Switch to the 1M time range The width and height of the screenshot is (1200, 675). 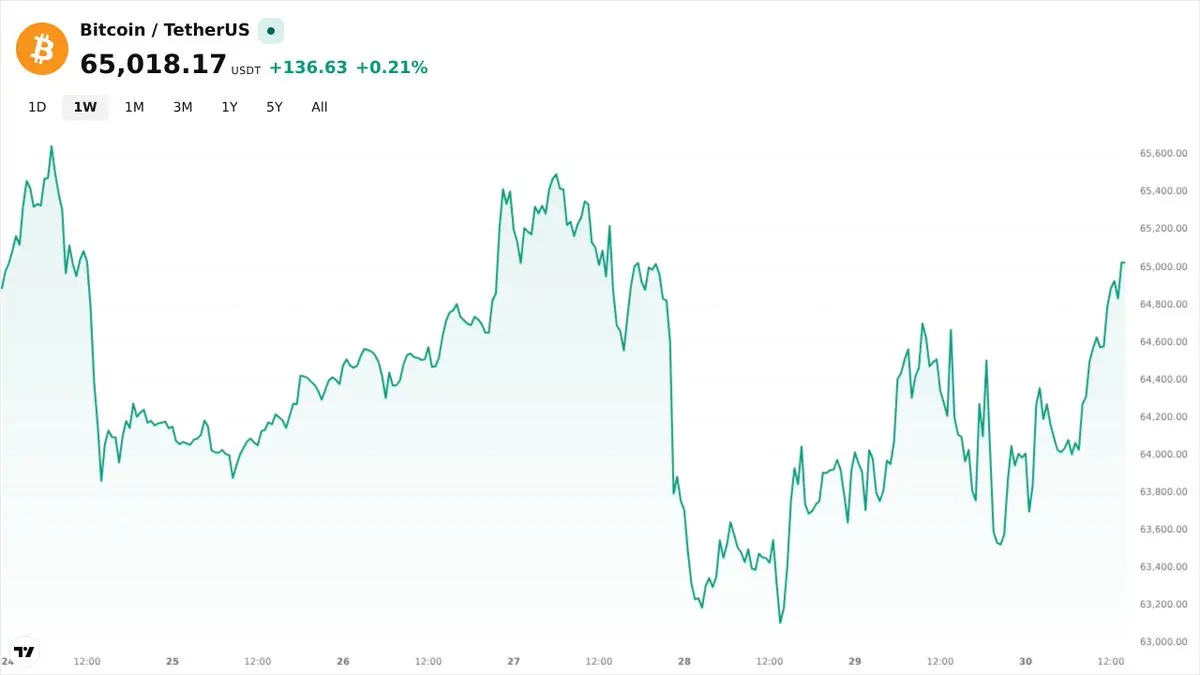[x=134, y=107]
